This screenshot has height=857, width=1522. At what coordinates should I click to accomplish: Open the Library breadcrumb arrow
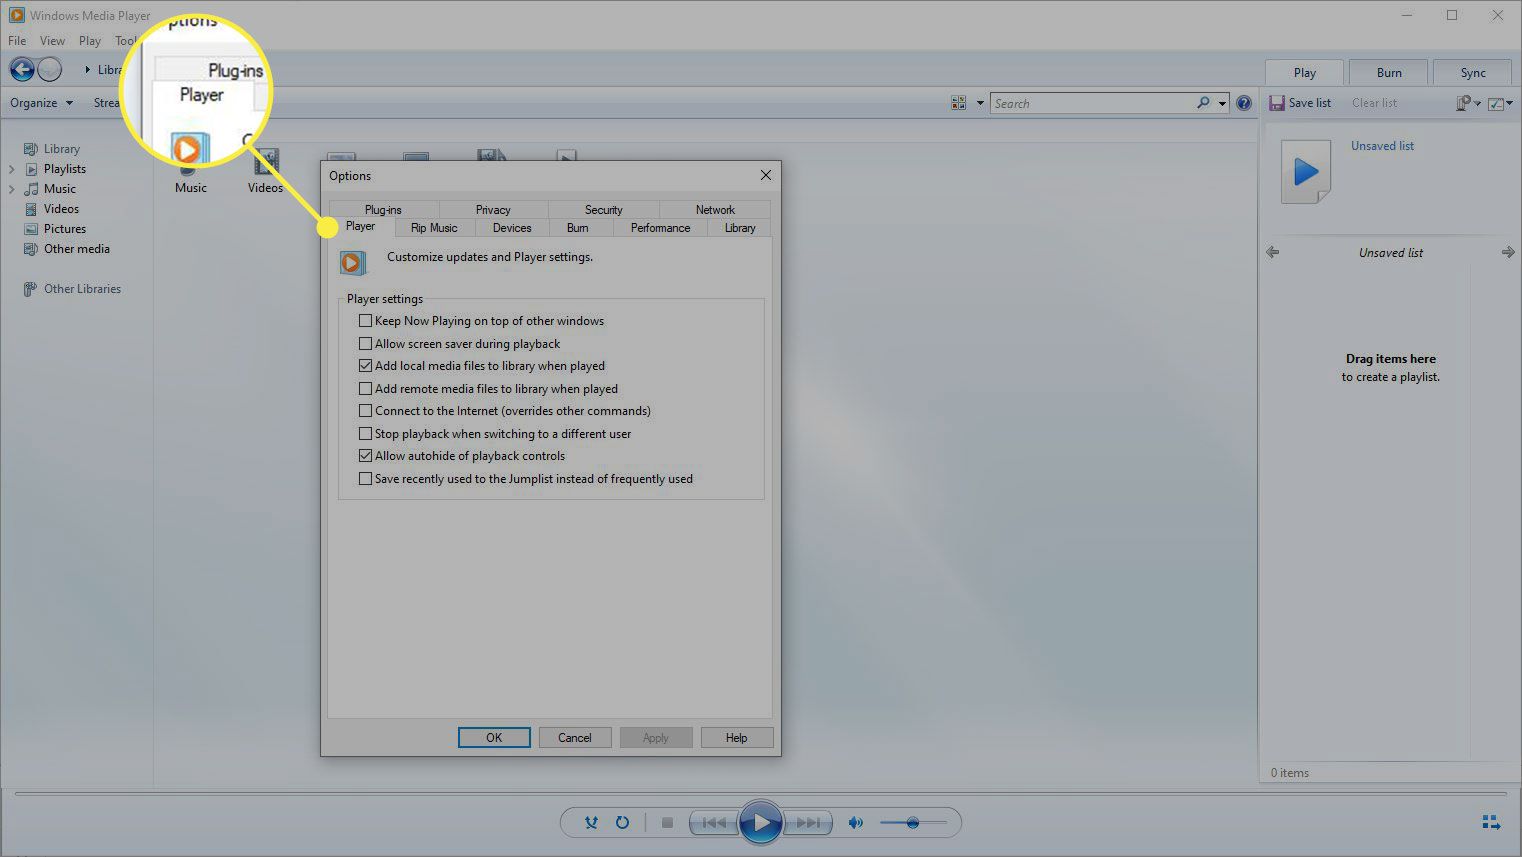[87, 70]
